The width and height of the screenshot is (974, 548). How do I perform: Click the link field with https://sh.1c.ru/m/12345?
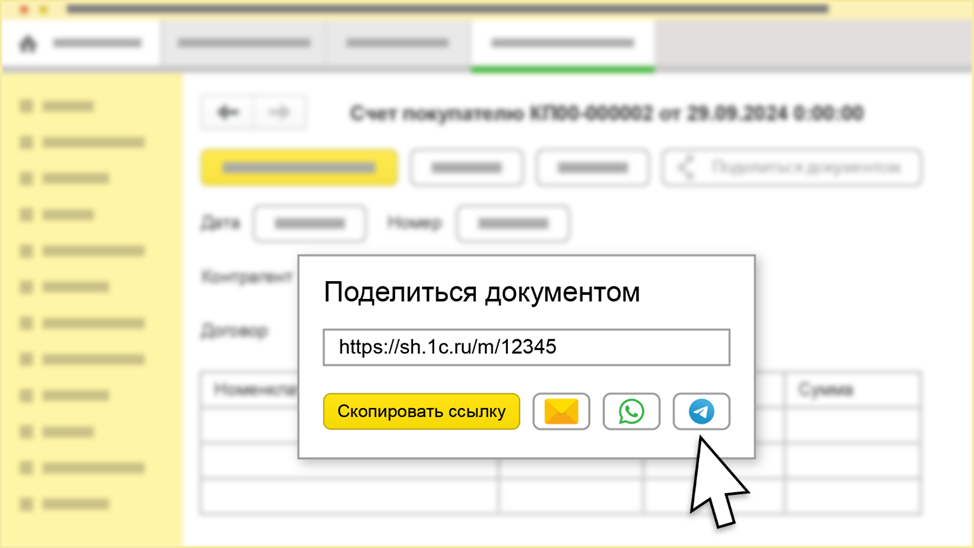click(526, 348)
